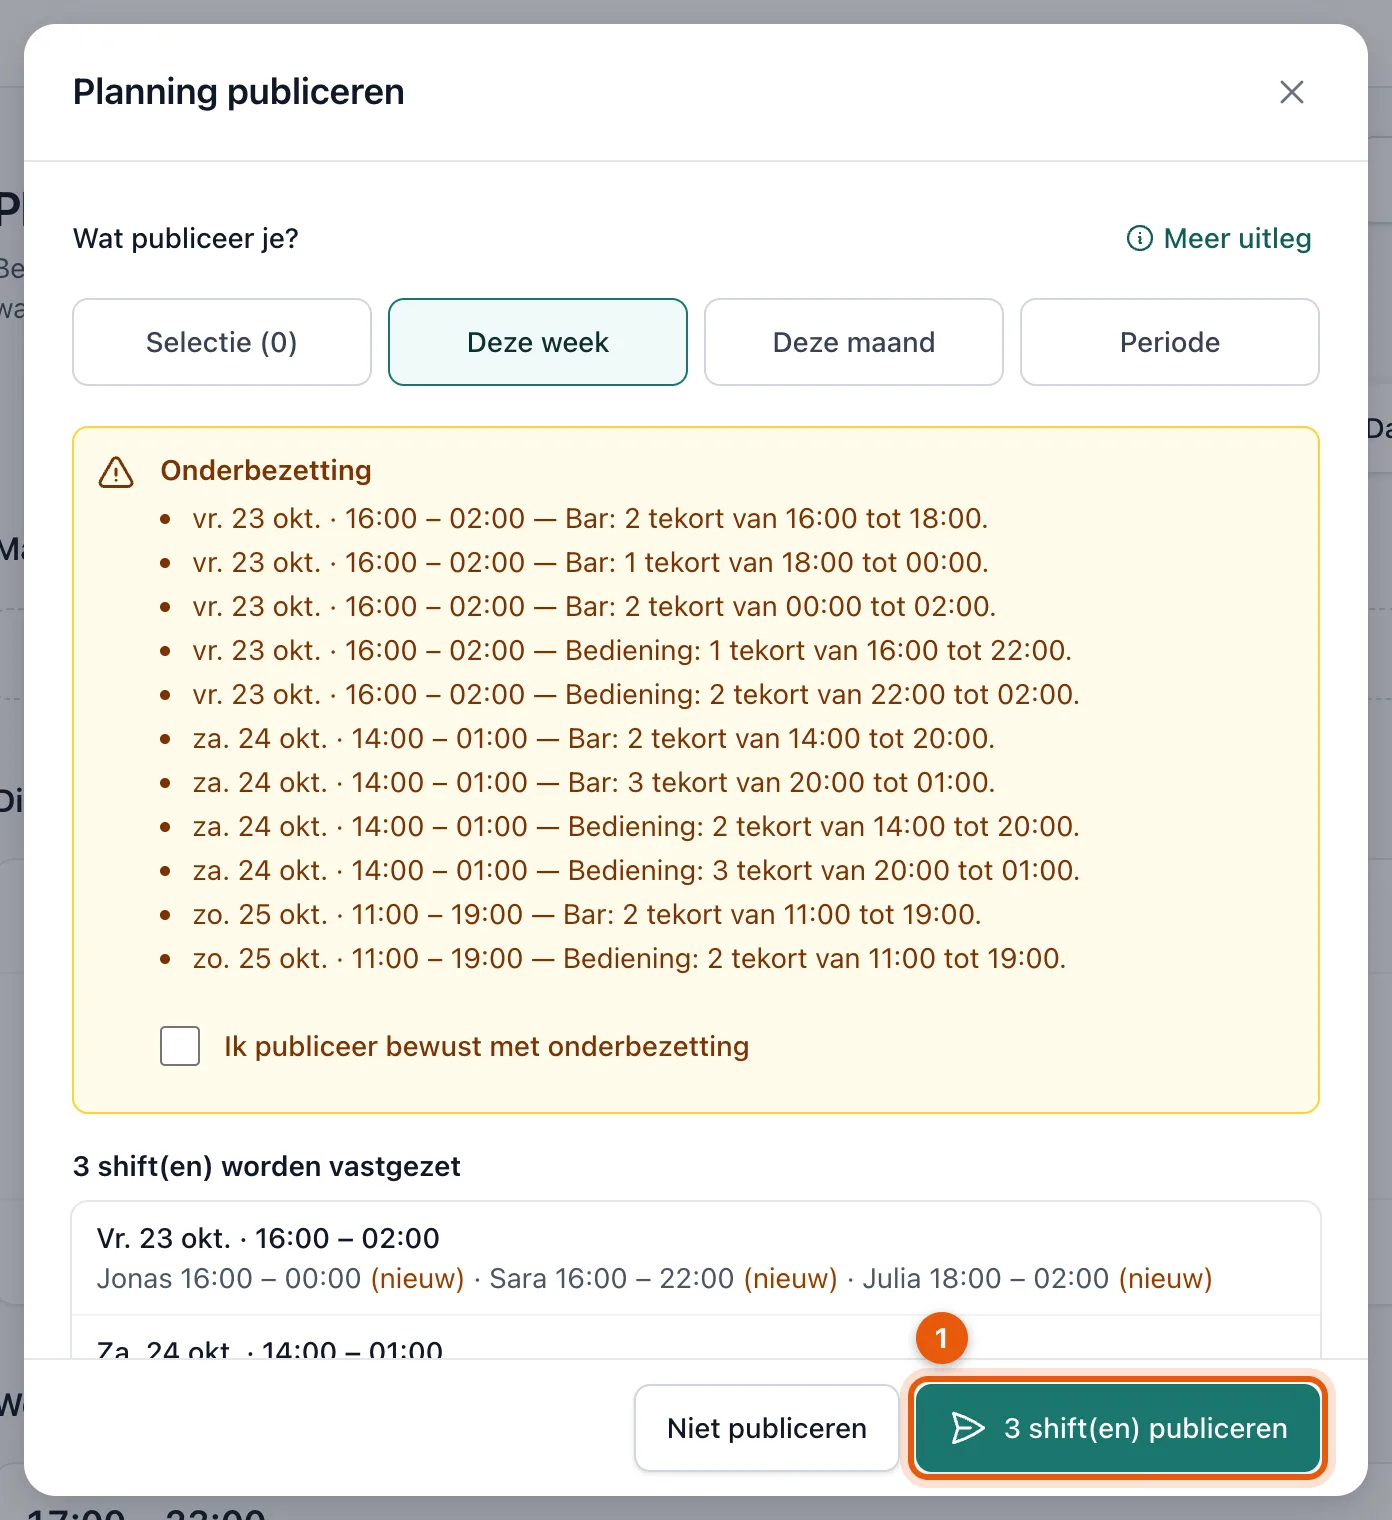Click Sara 16:00 – 22:00 (nieuw) entry

coord(663,1278)
